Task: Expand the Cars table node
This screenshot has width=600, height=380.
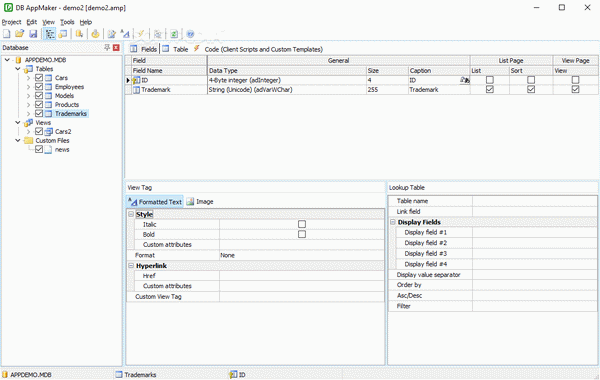Action: pos(28,78)
